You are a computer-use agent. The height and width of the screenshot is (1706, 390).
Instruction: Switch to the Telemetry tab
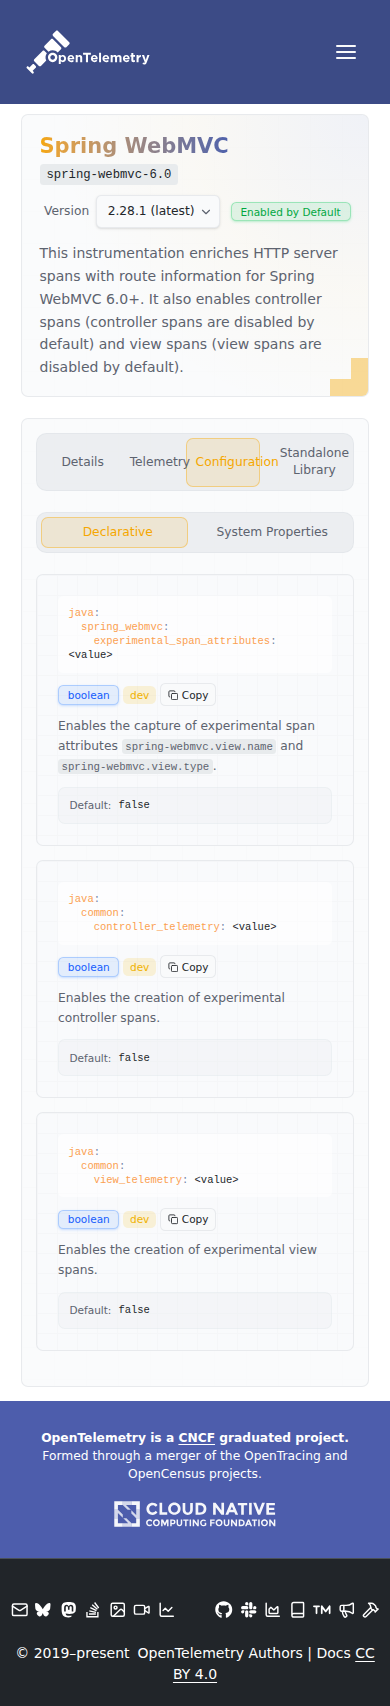(159, 462)
